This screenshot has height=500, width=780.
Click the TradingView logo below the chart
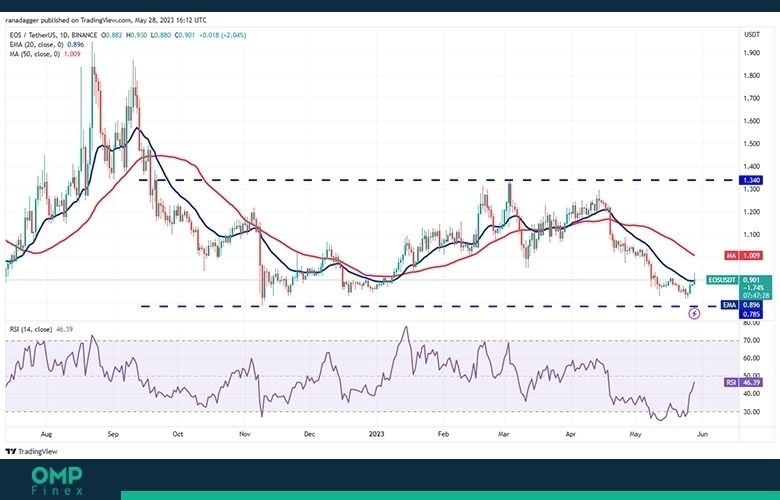(31, 452)
